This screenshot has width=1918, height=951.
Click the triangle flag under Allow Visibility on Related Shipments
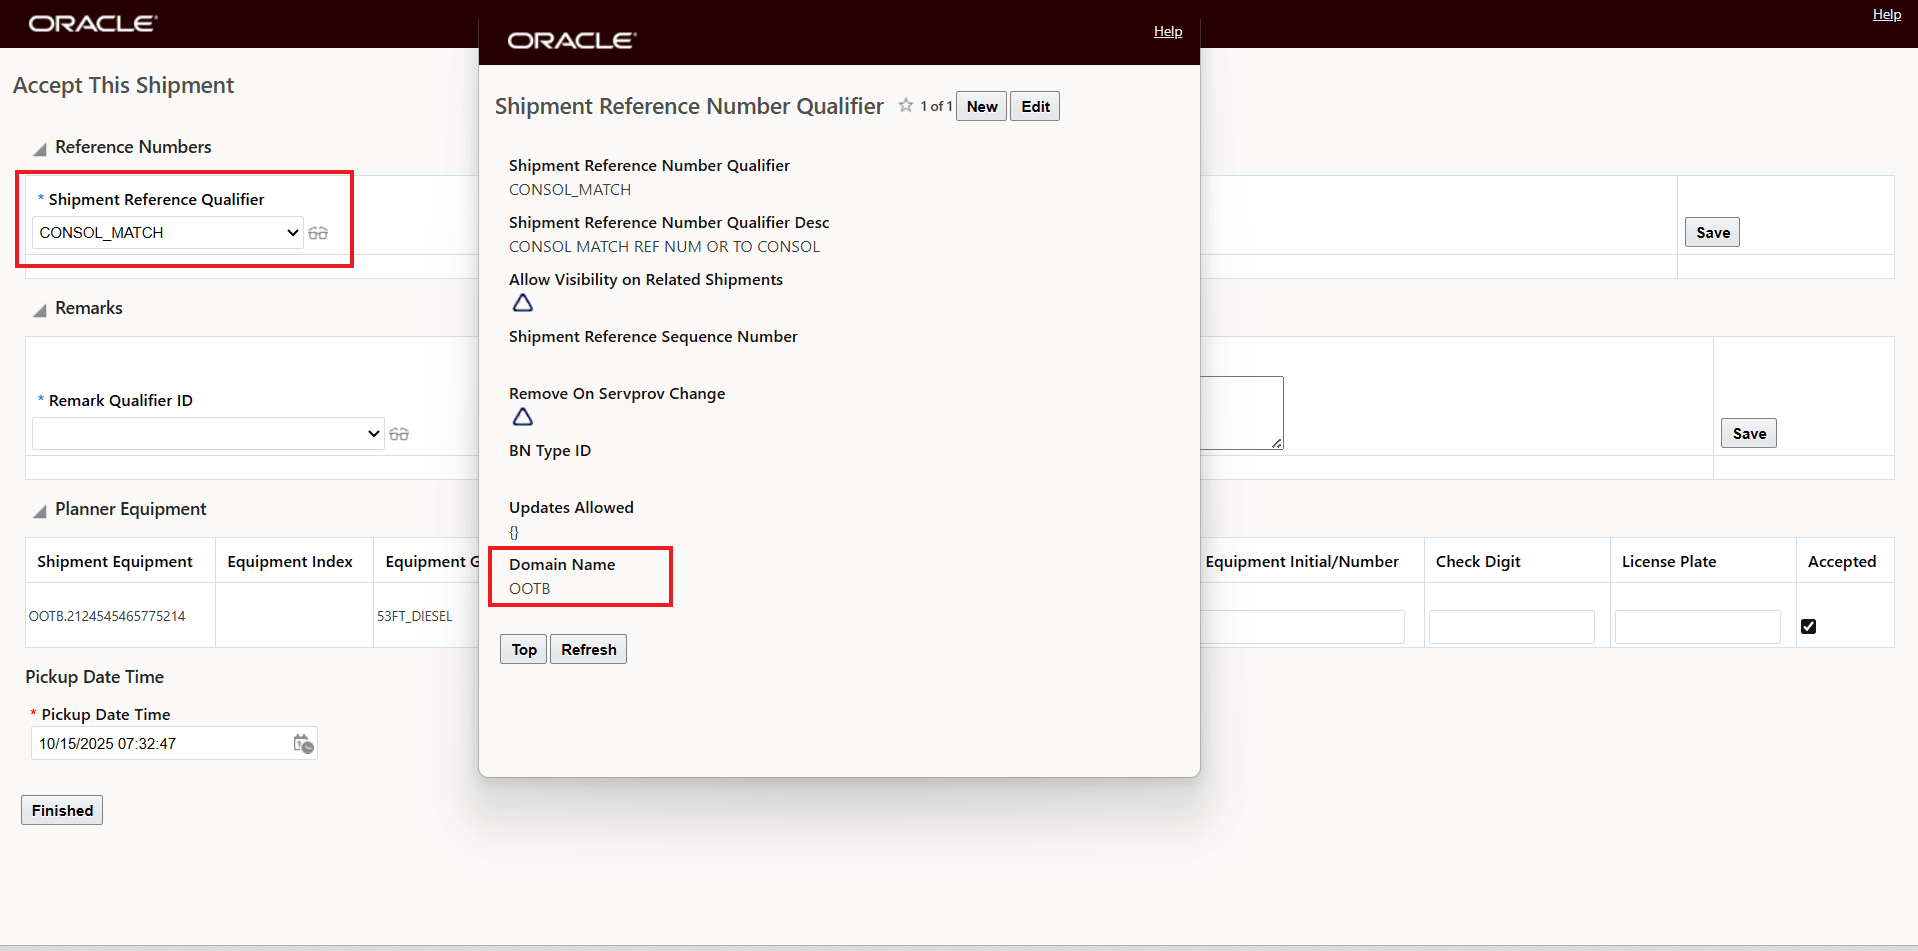click(522, 302)
